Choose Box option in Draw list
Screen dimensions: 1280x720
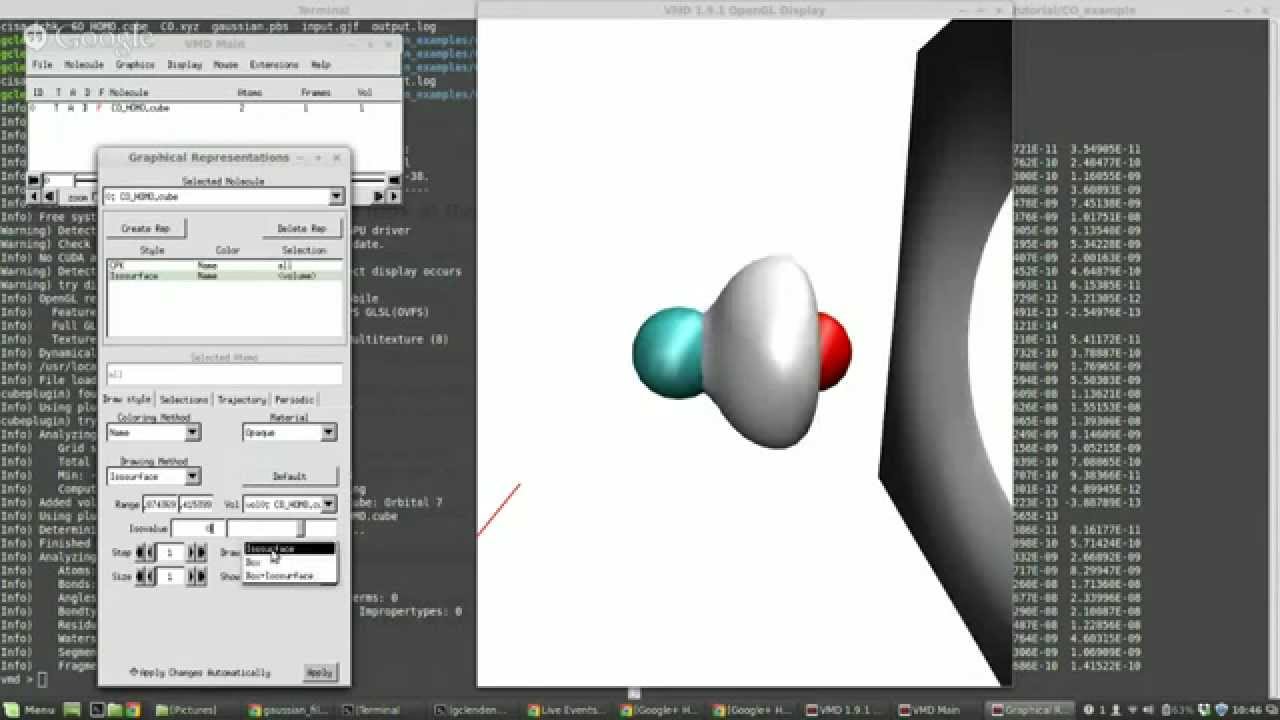pos(289,562)
